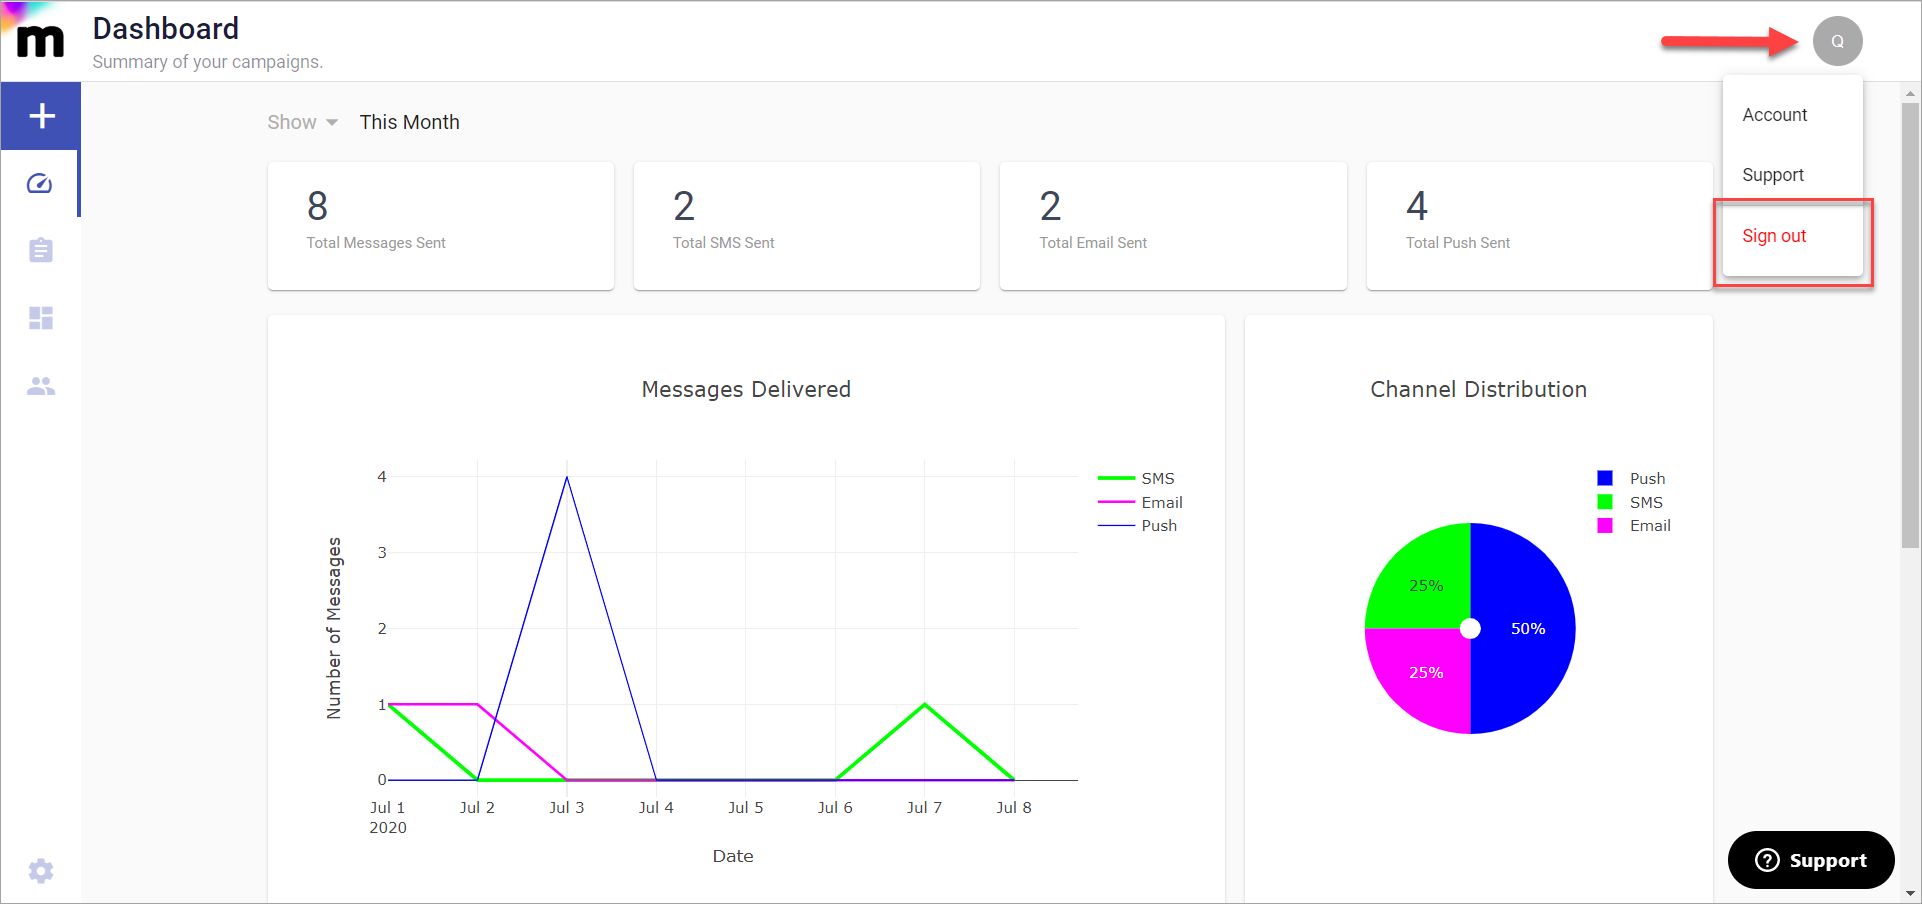
Task: Select Account from the user menu
Action: tap(1792, 115)
